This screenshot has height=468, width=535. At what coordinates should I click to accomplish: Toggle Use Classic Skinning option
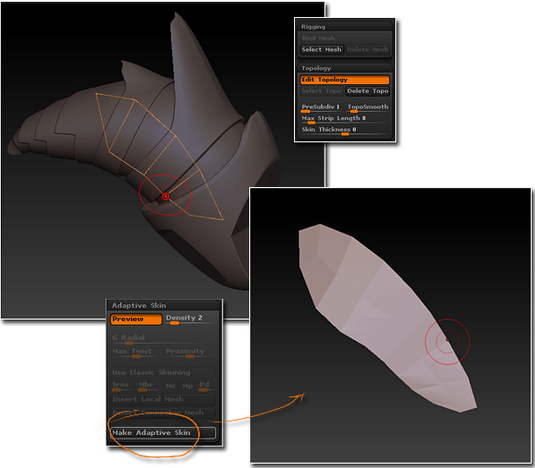pyautogui.click(x=163, y=372)
